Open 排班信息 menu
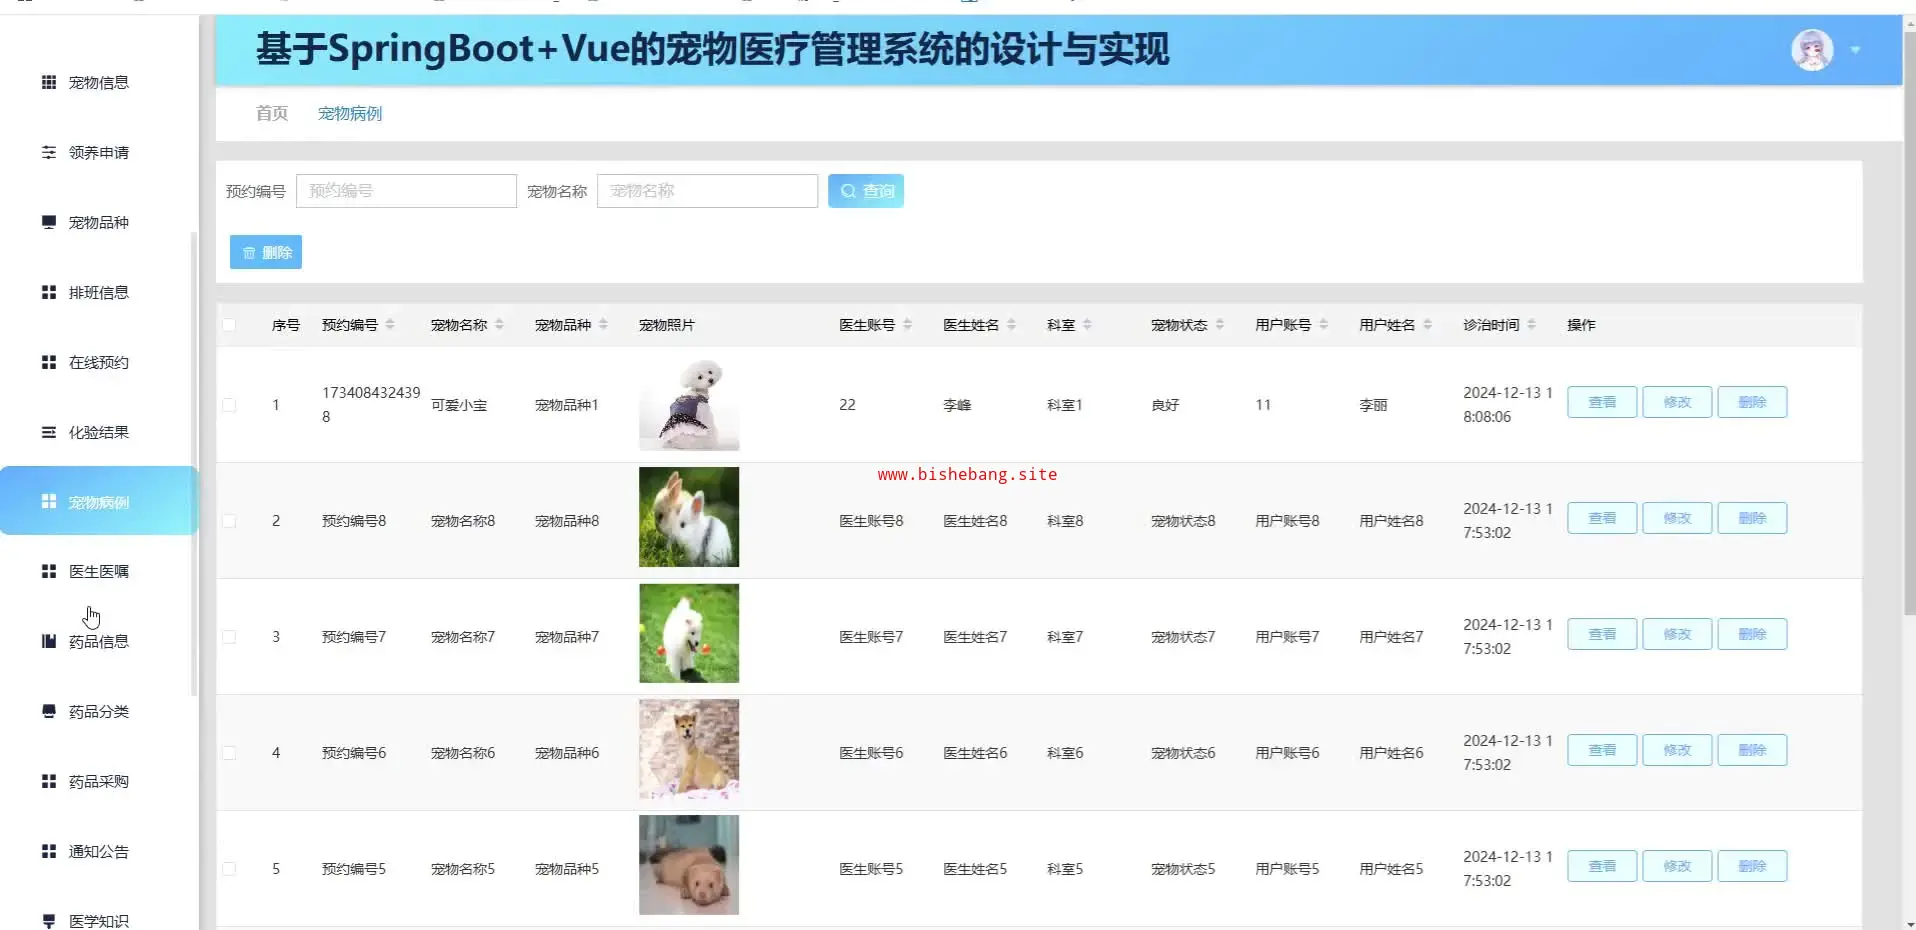 pos(98,292)
